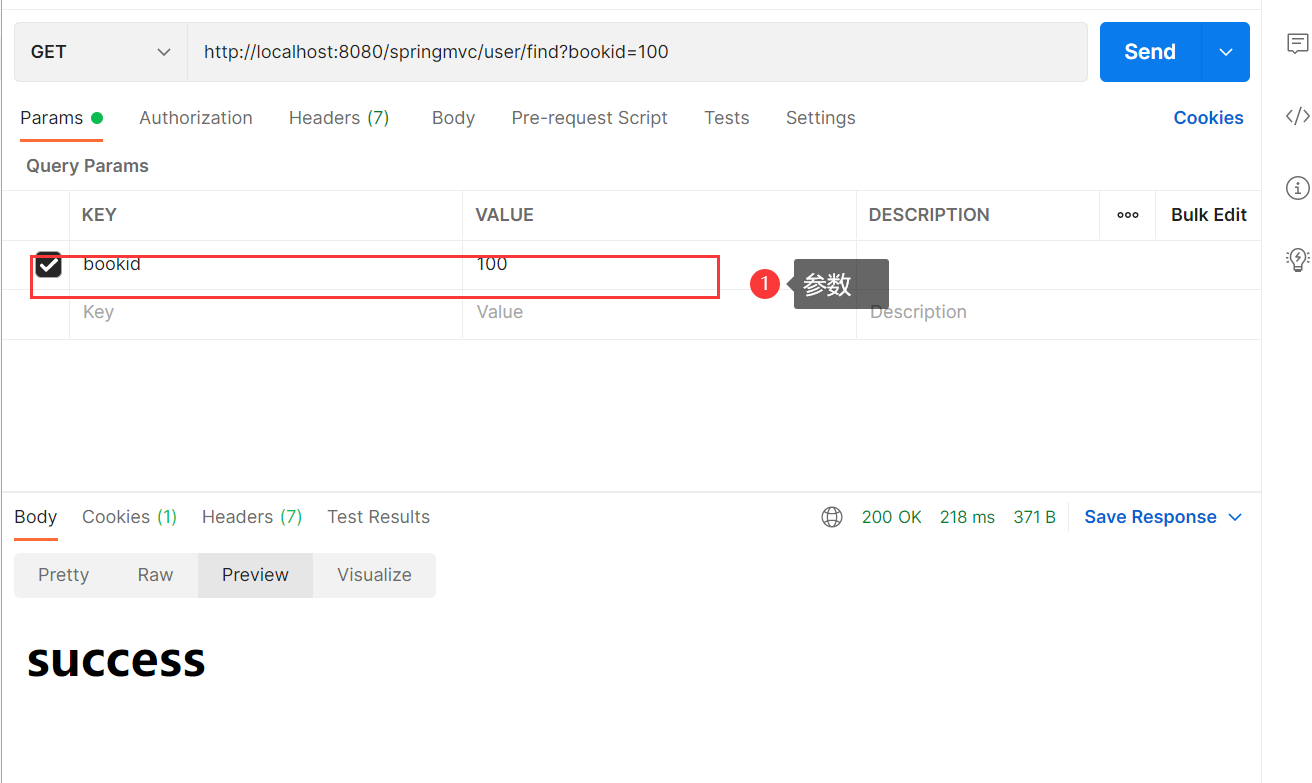The height and width of the screenshot is (783, 1312).
Task: Select the Preview response view
Action: tap(255, 575)
